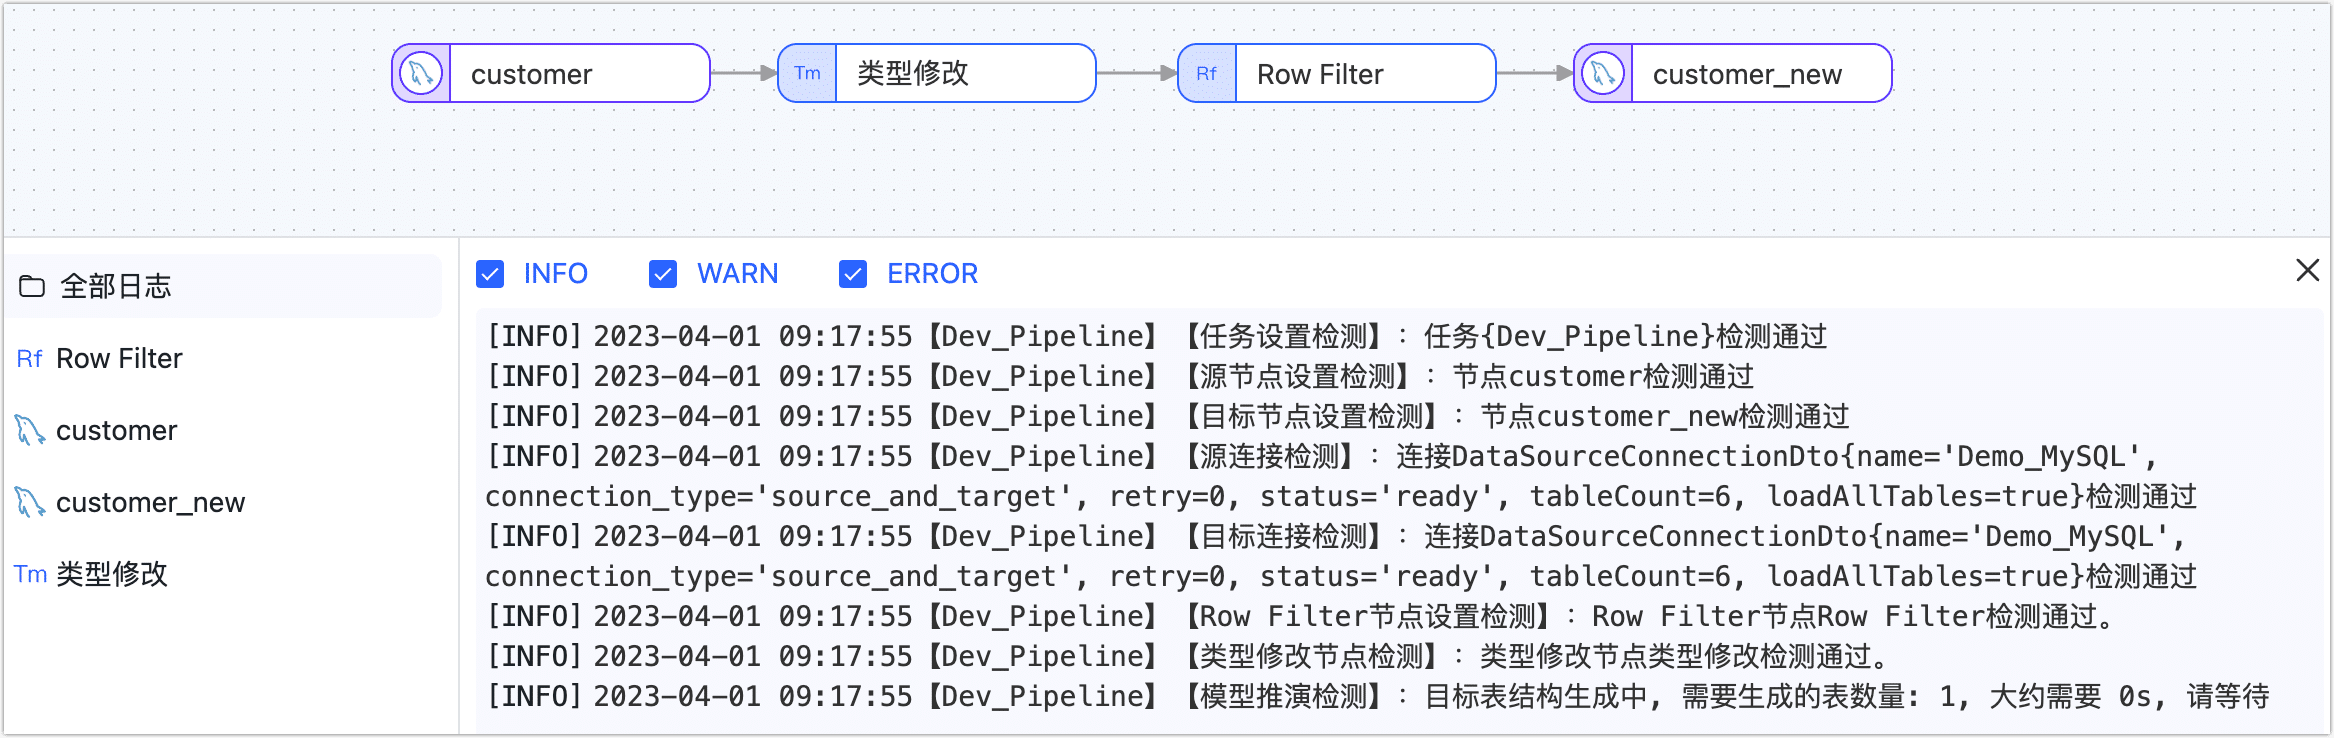The width and height of the screenshot is (2334, 738).
Task: Click the Tm icon in the log sidebar
Action: (x=30, y=574)
